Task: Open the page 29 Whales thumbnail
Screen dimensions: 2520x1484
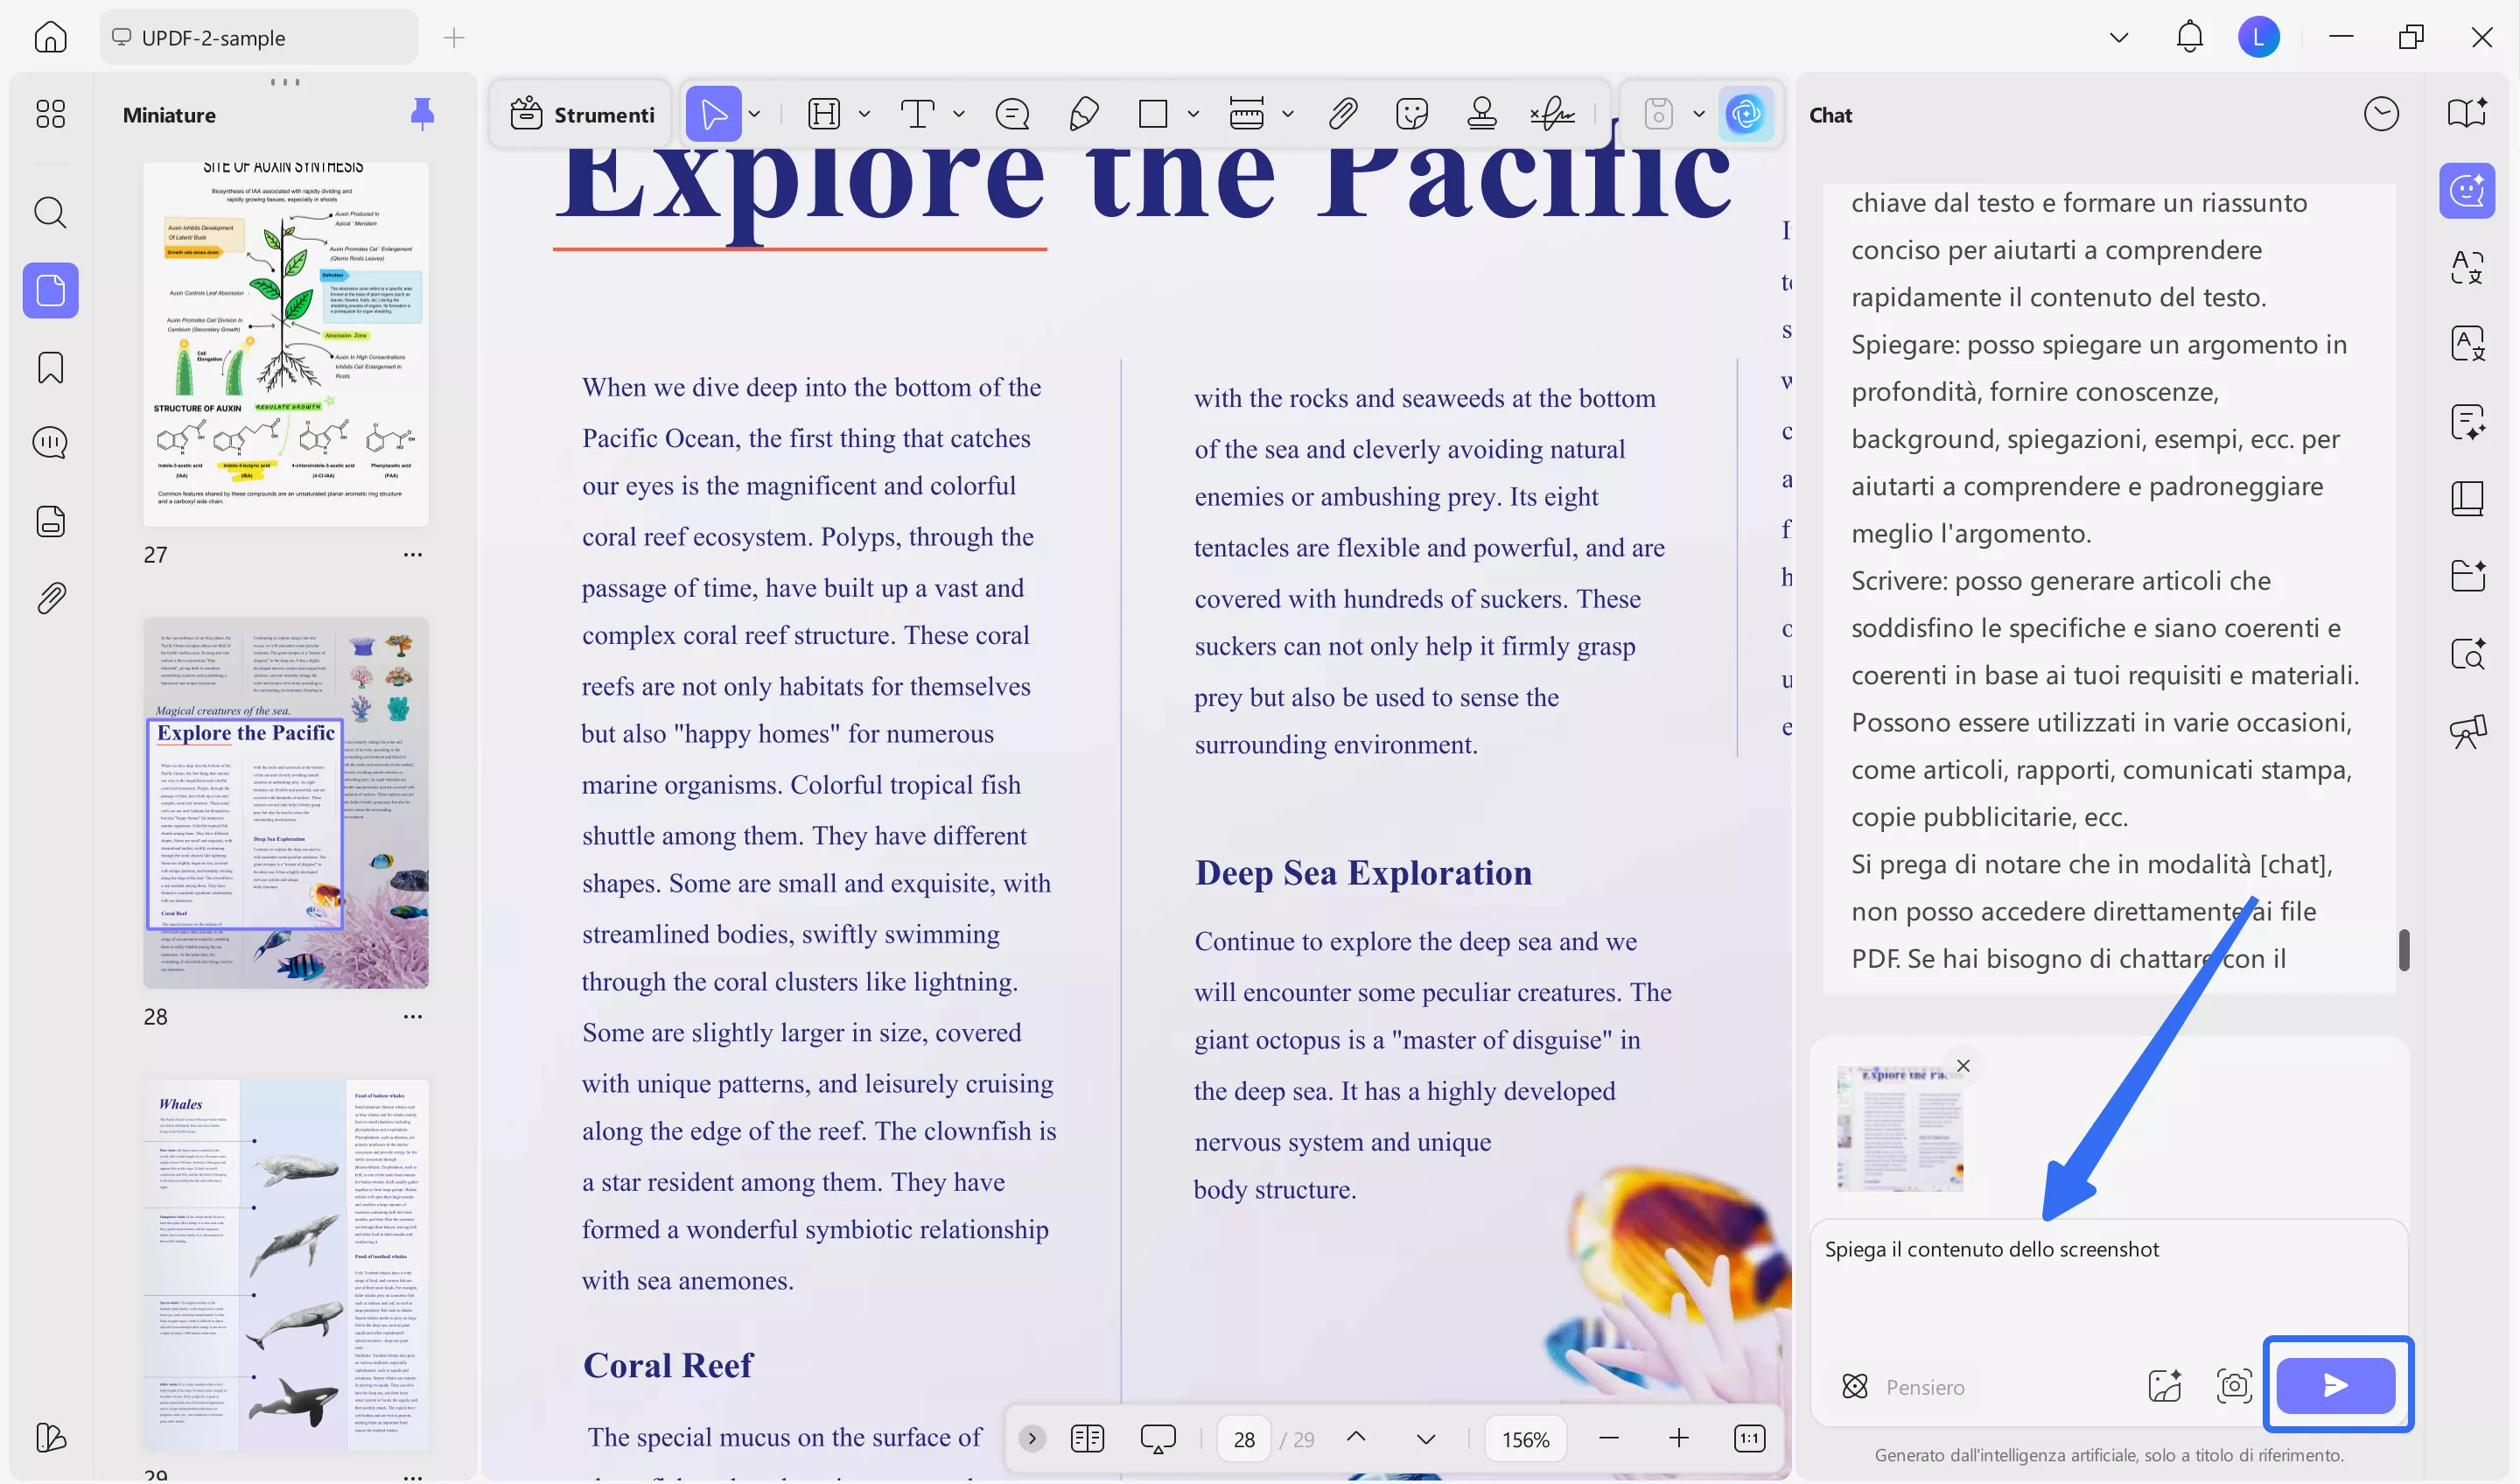Action: (286, 1264)
